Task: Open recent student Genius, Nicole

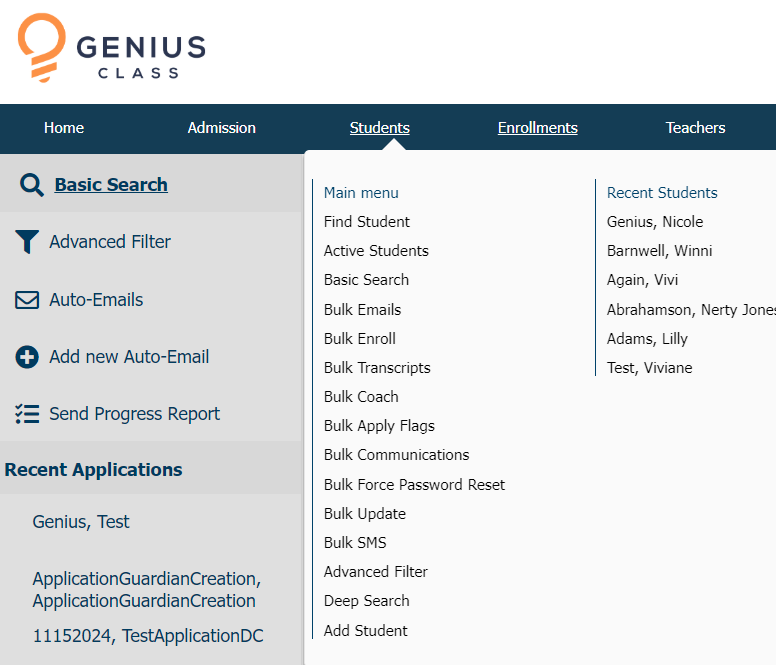Action: click(x=655, y=222)
